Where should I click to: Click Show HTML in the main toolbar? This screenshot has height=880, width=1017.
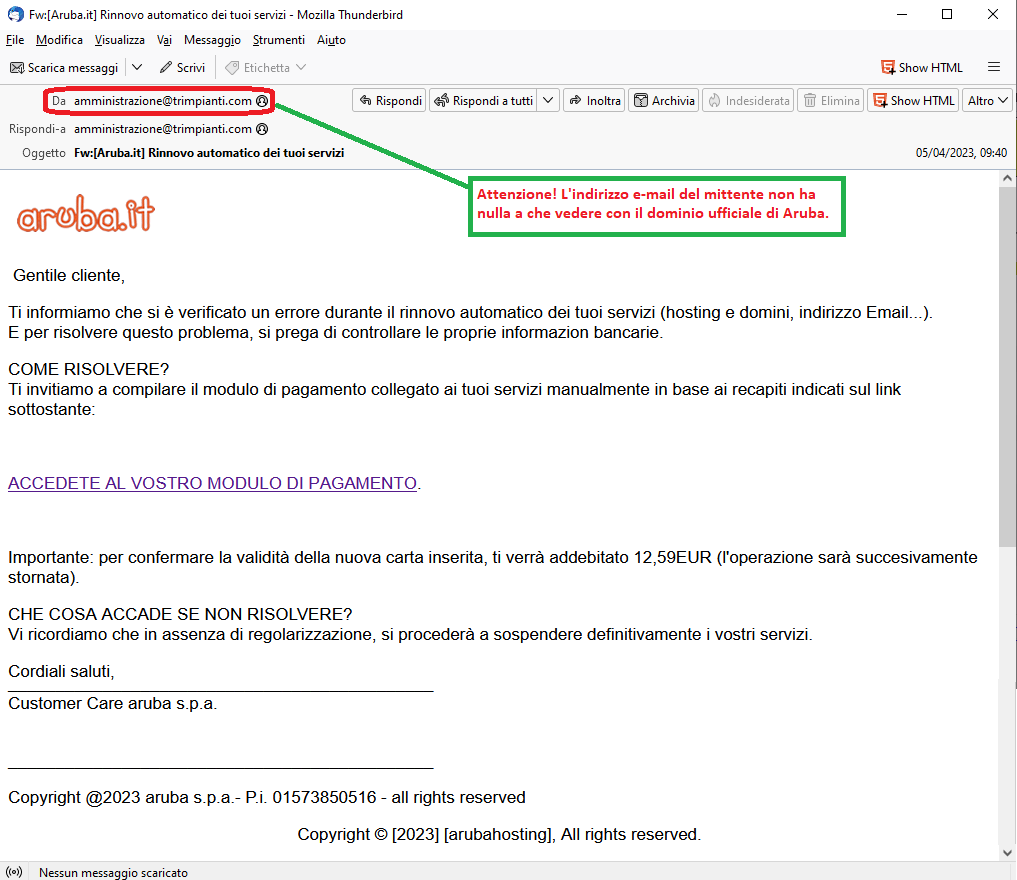click(922, 67)
